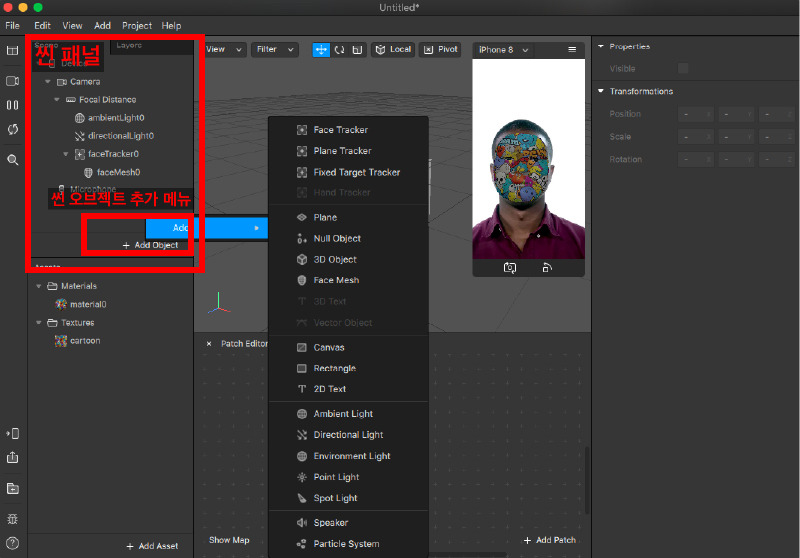Click the bug report icon

(x=13, y=519)
